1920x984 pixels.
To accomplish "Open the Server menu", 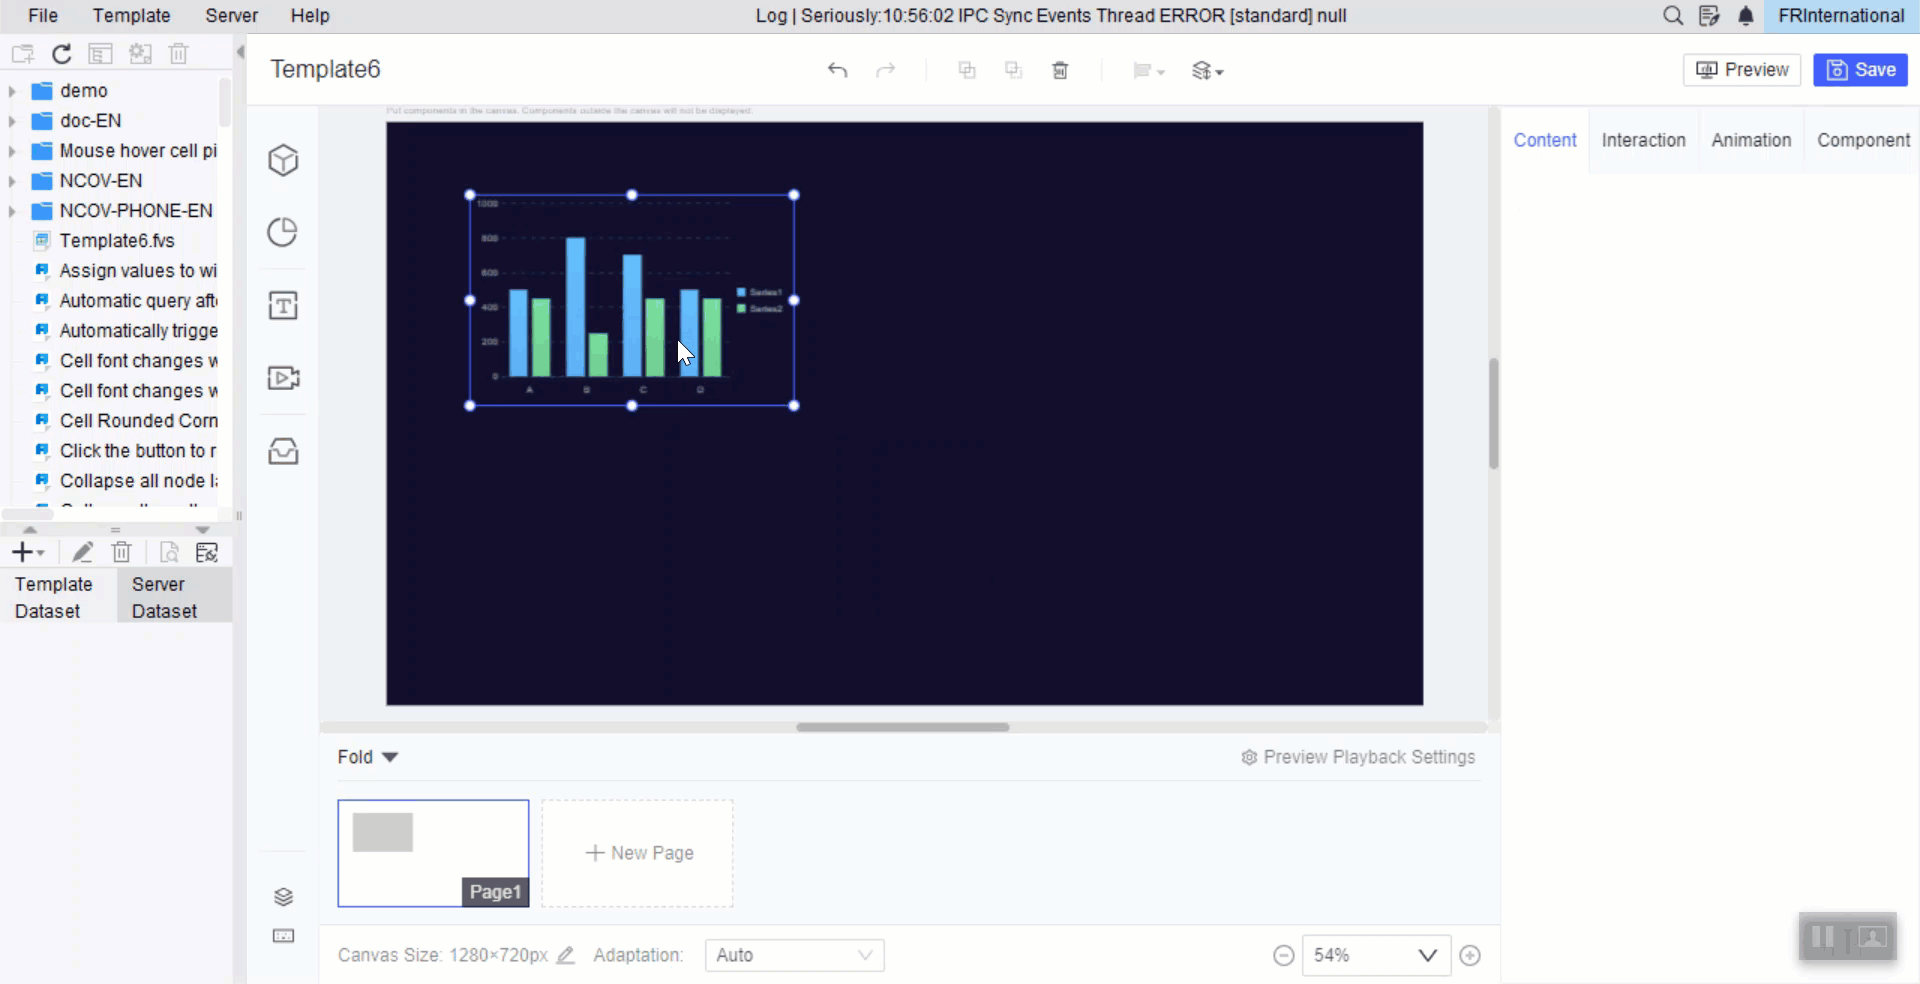I will pos(231,16).
